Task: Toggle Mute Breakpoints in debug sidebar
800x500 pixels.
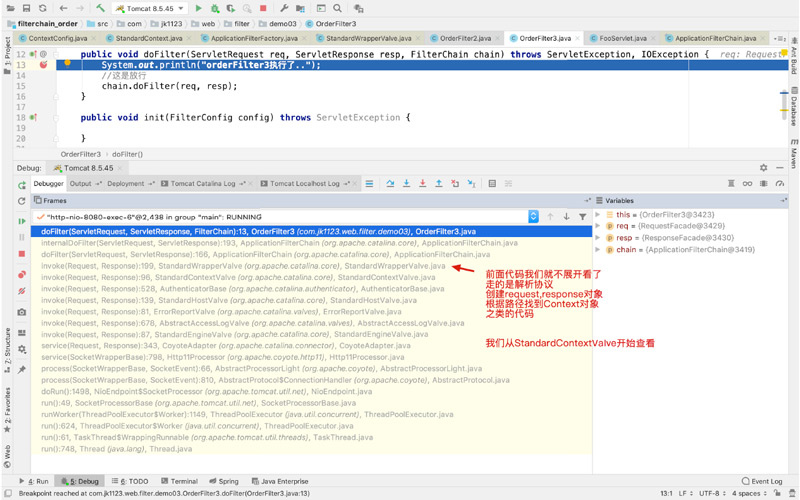Action: coord(21,291)
